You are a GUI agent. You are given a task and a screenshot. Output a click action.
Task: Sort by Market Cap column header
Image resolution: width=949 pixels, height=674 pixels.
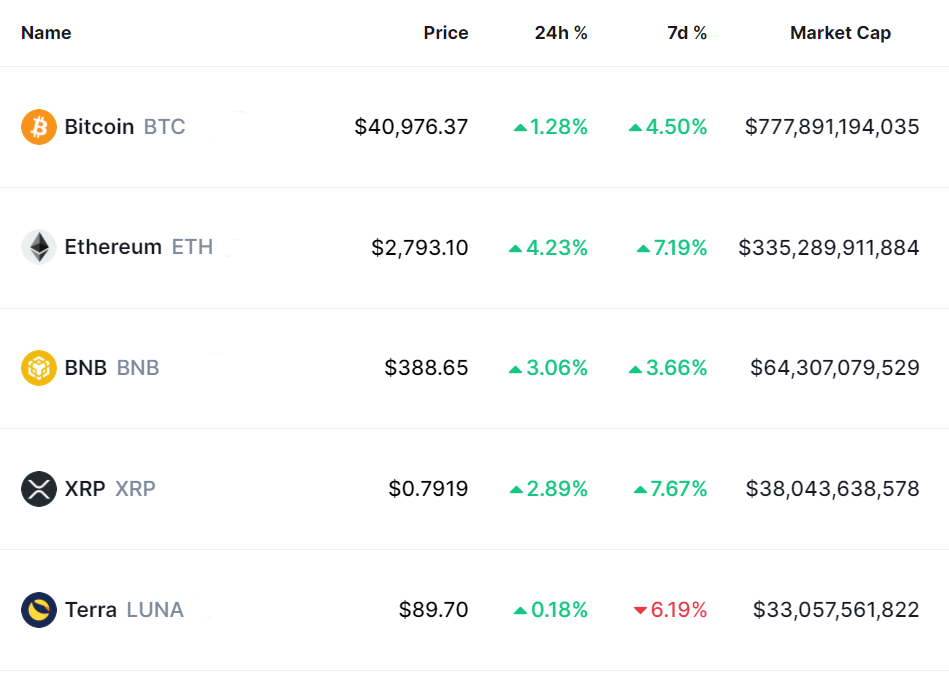(840, 33)
